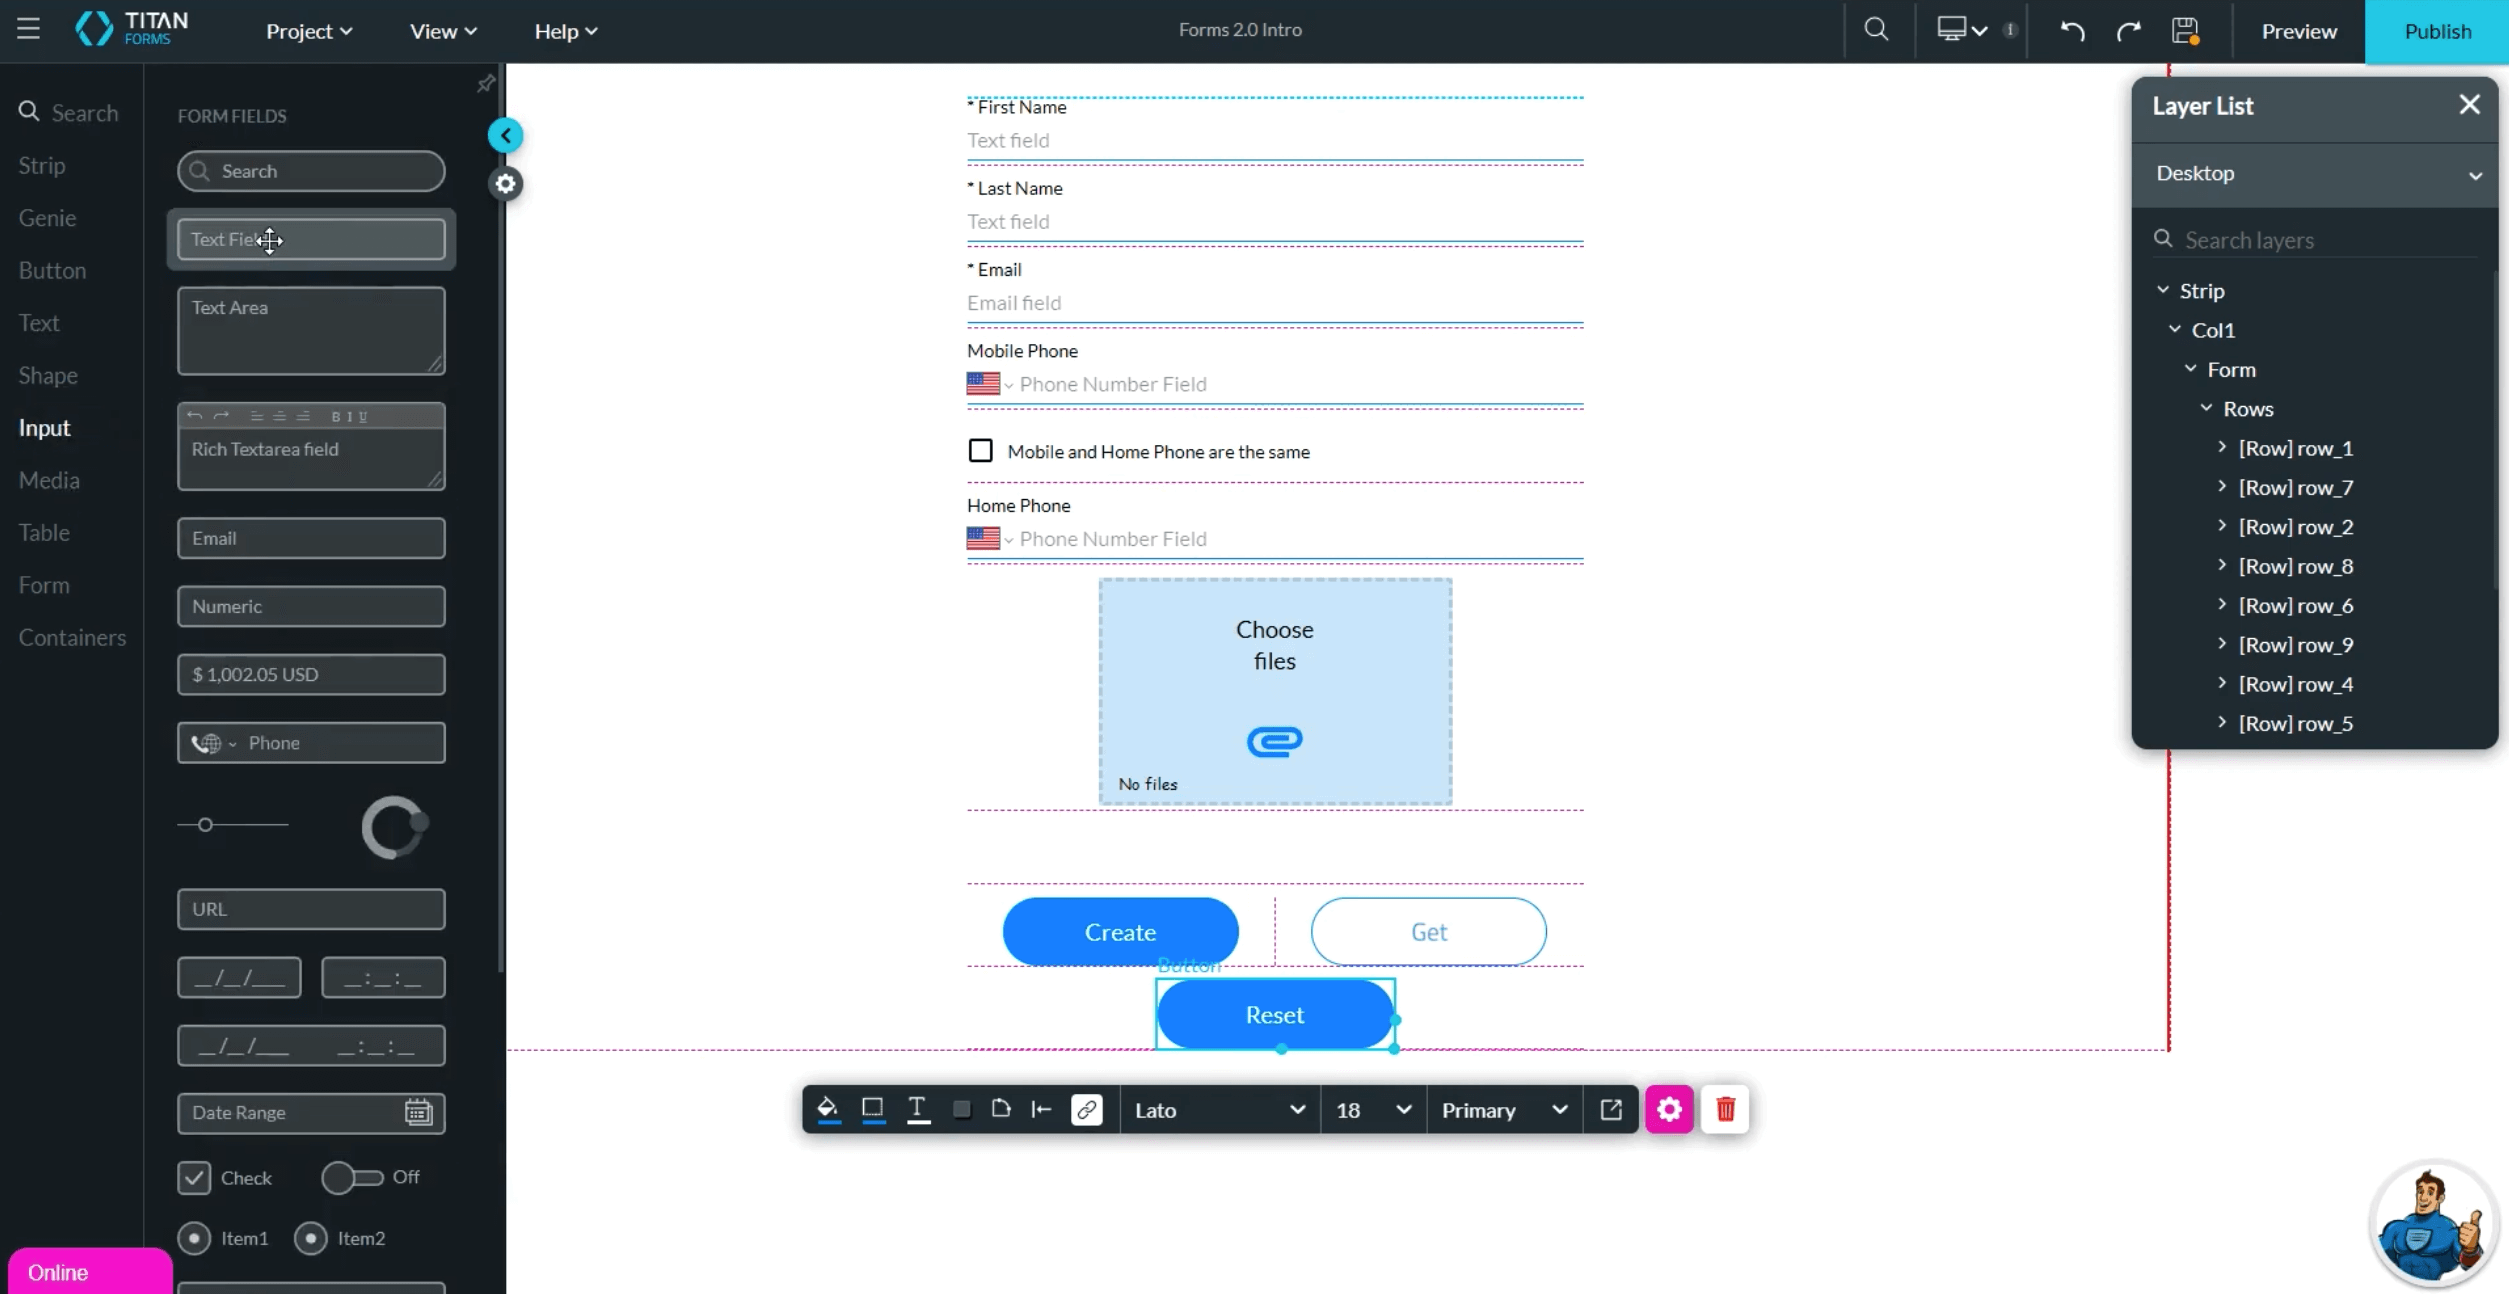The height and width of the screenshot is (1294, 2509).
Task: Click the slider handle in form fields
Action: click(205, 824)
